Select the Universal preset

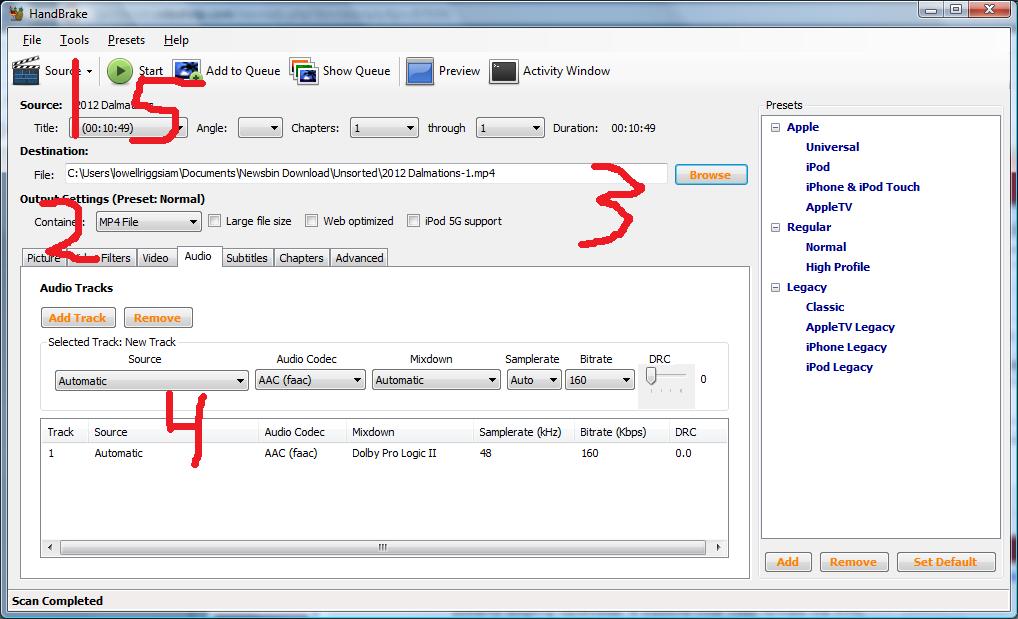(x=832, y=147)
